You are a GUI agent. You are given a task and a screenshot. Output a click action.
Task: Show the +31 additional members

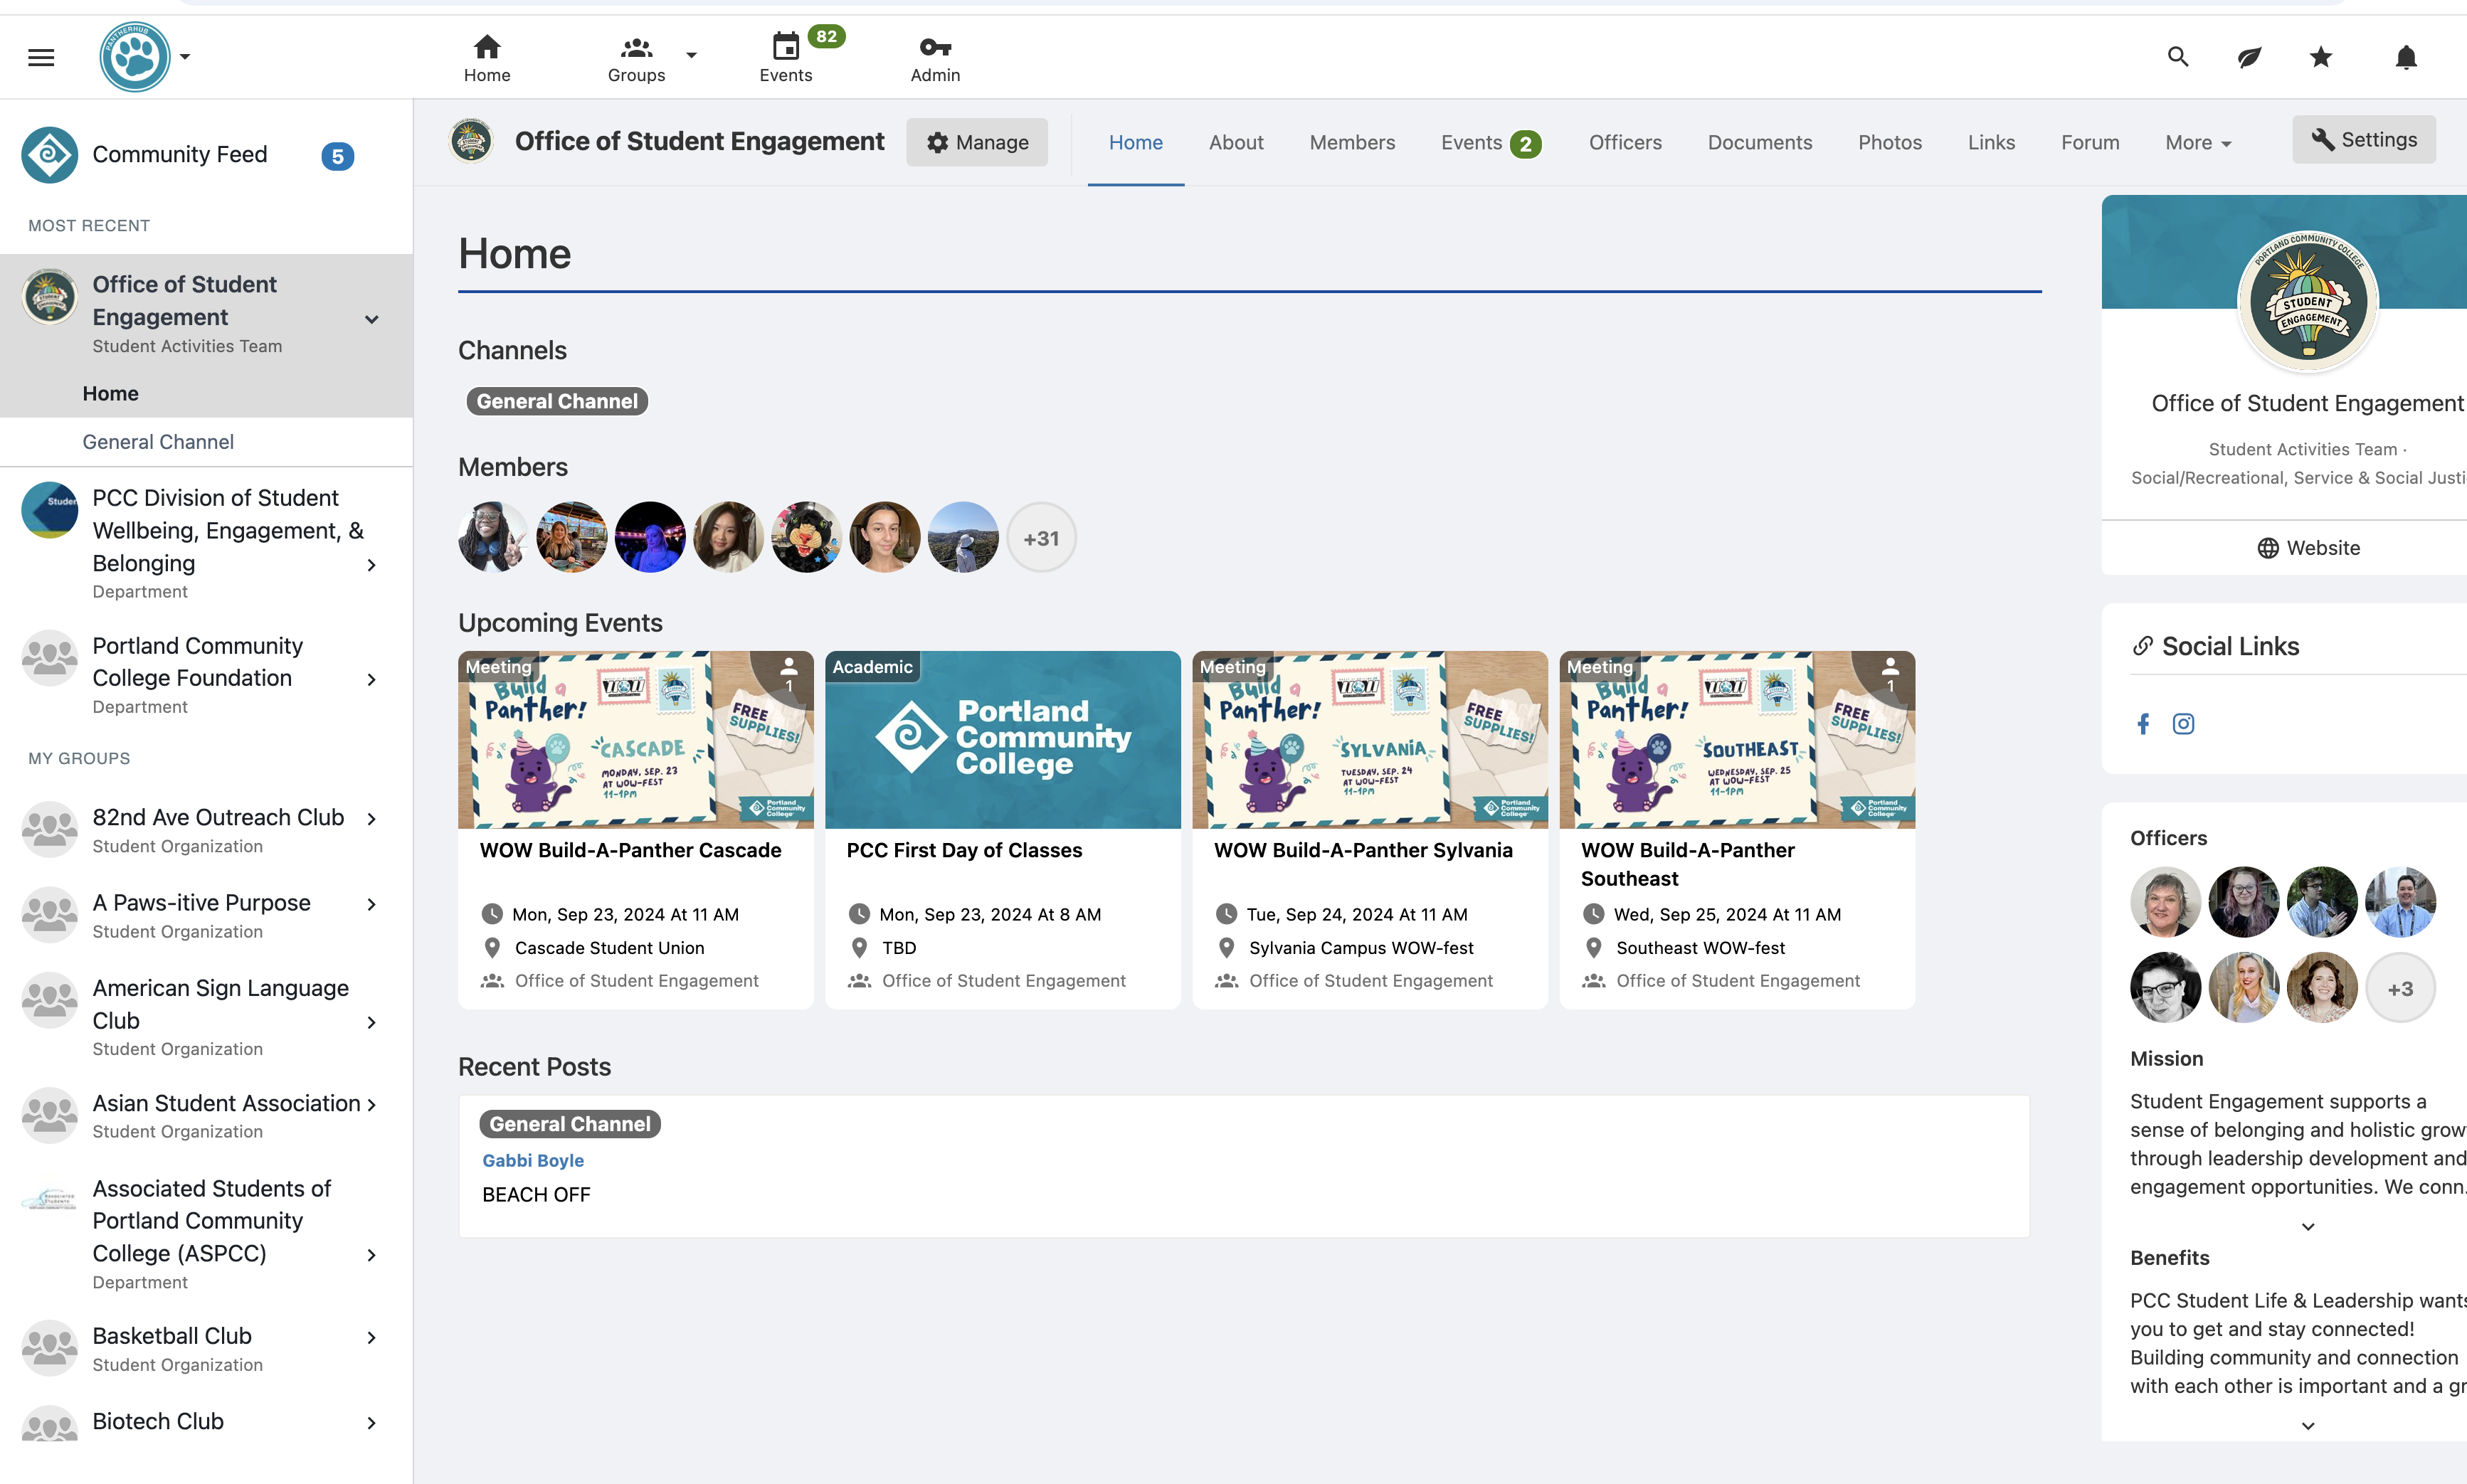click(1041, 537)
